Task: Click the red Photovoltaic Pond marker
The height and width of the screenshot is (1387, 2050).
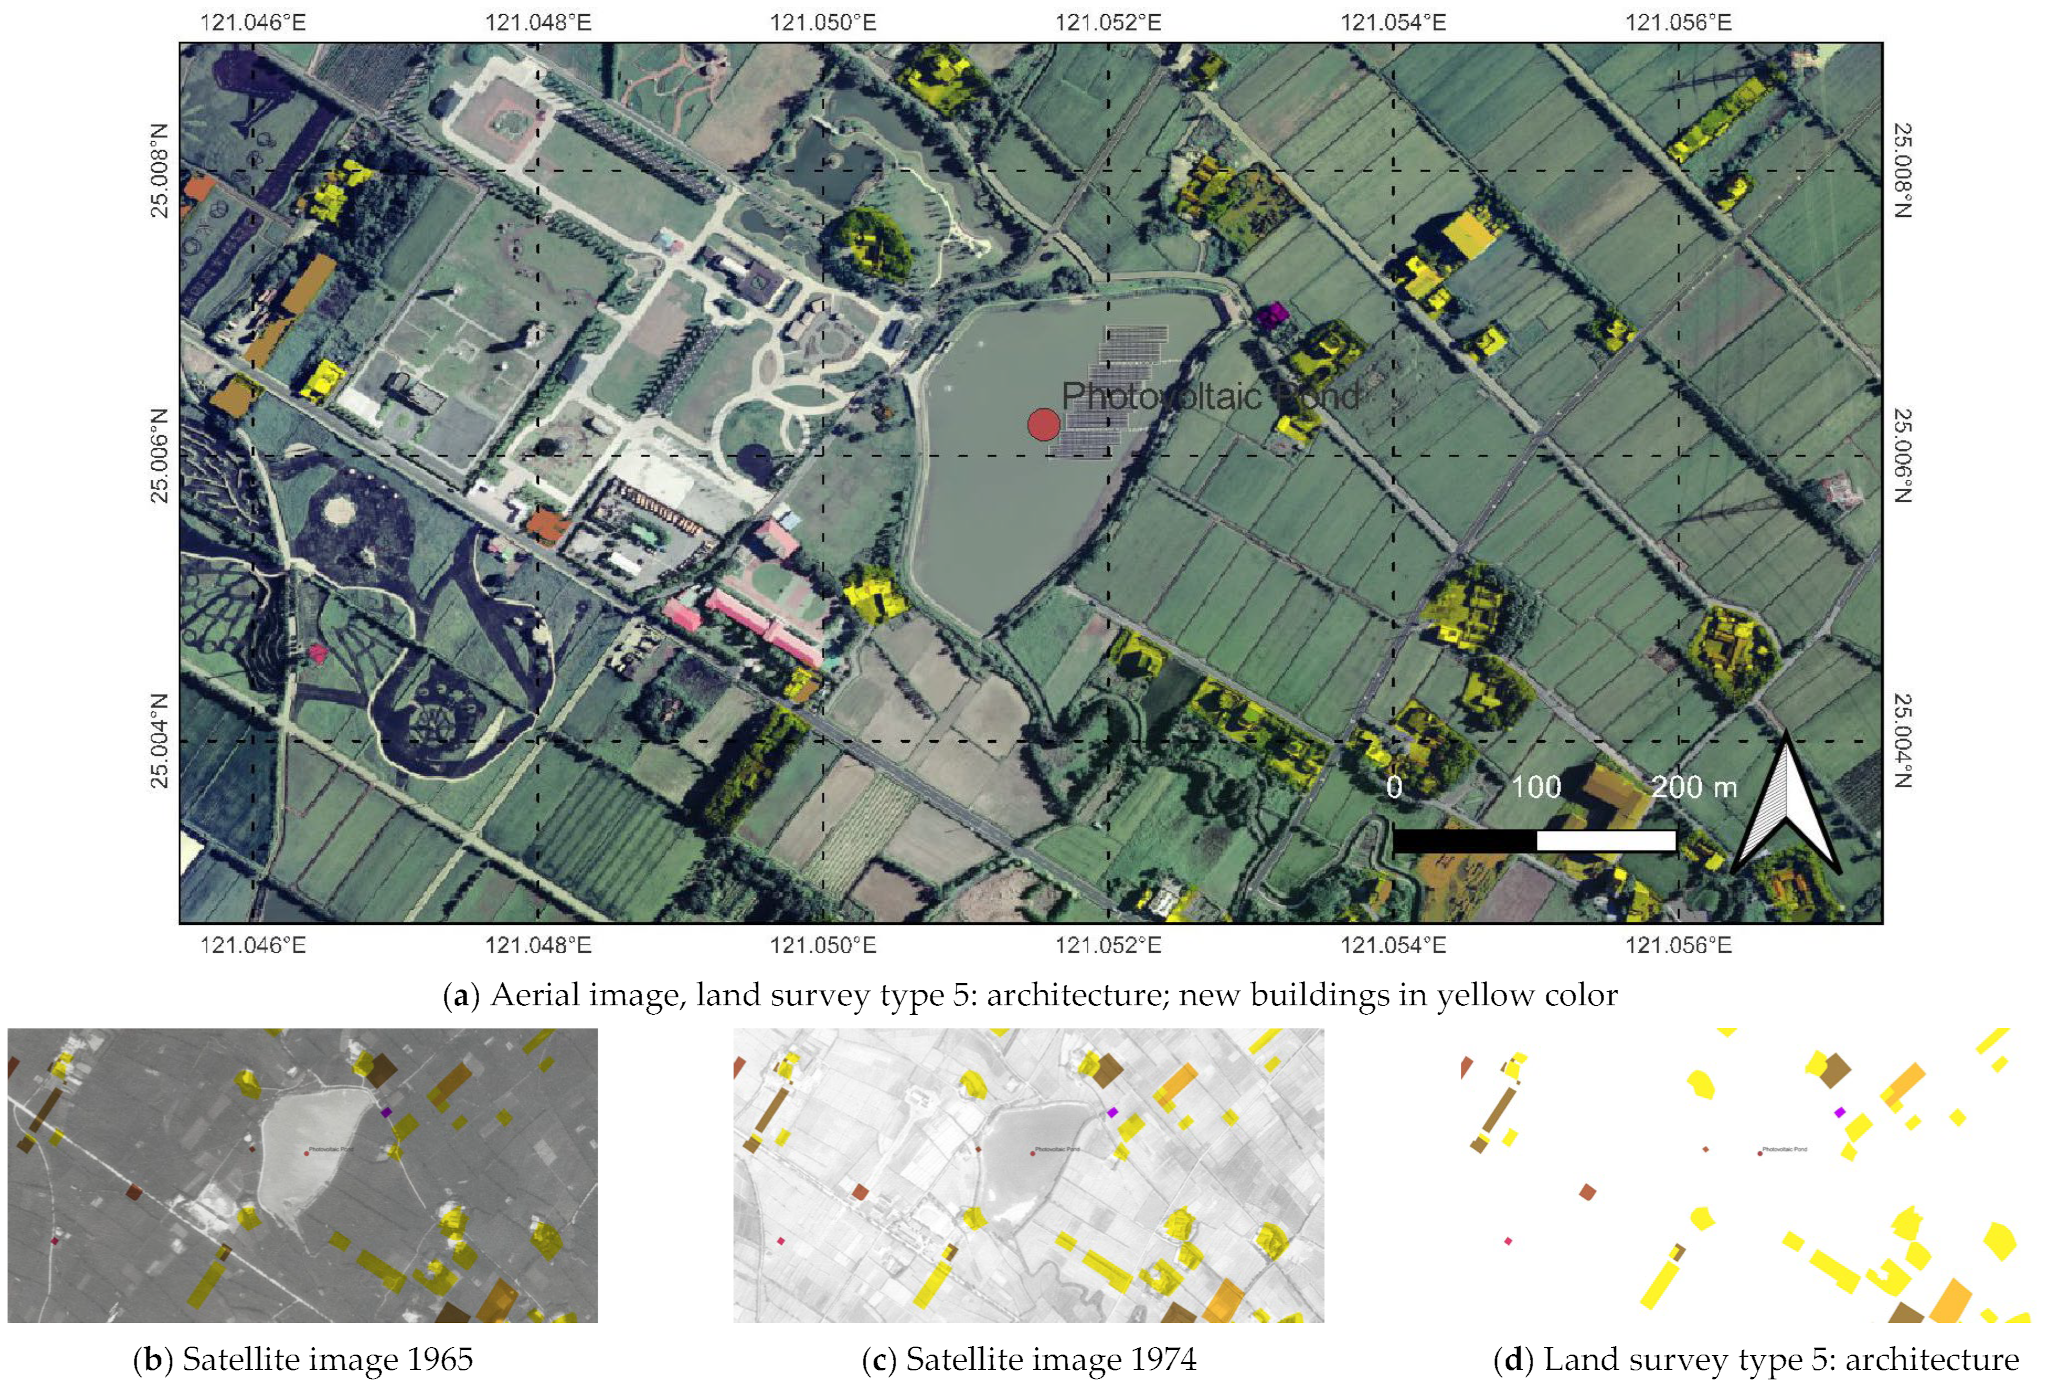Action: [x=1043, y=425]
